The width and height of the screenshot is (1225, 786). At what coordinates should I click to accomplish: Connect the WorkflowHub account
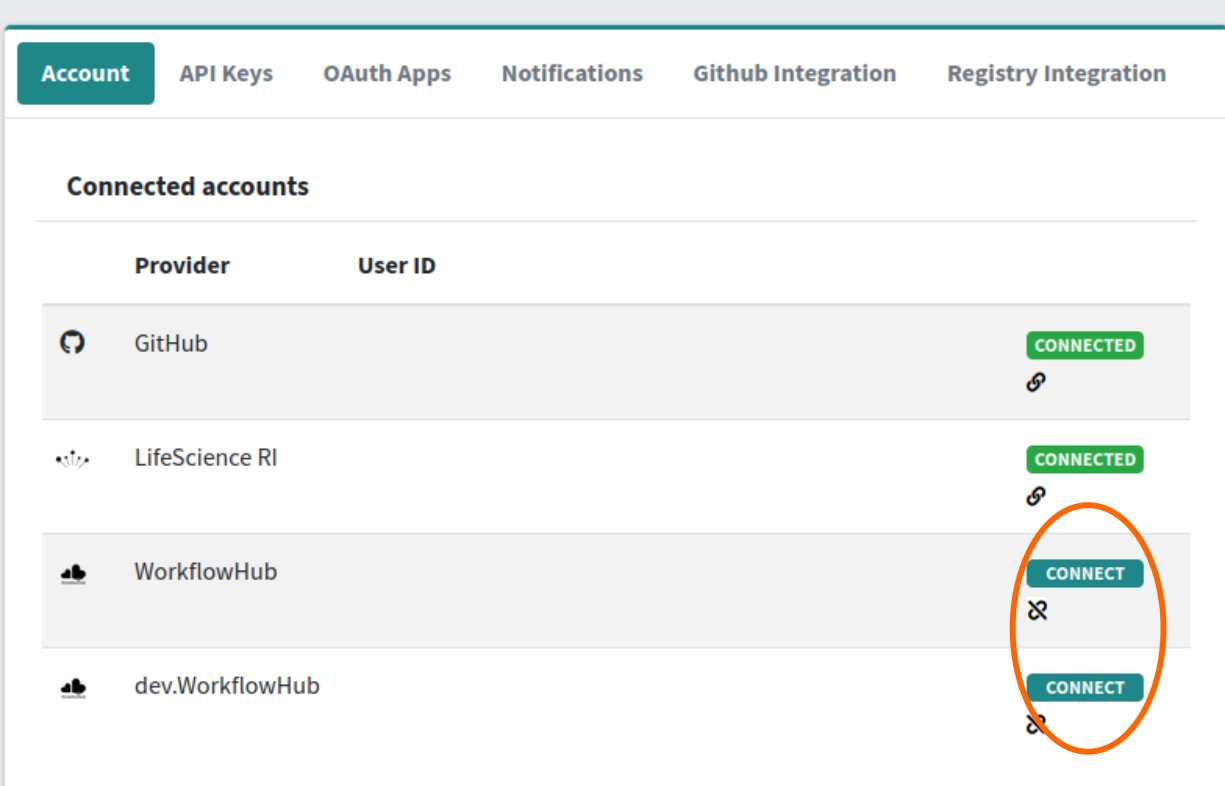point(1085,574)
